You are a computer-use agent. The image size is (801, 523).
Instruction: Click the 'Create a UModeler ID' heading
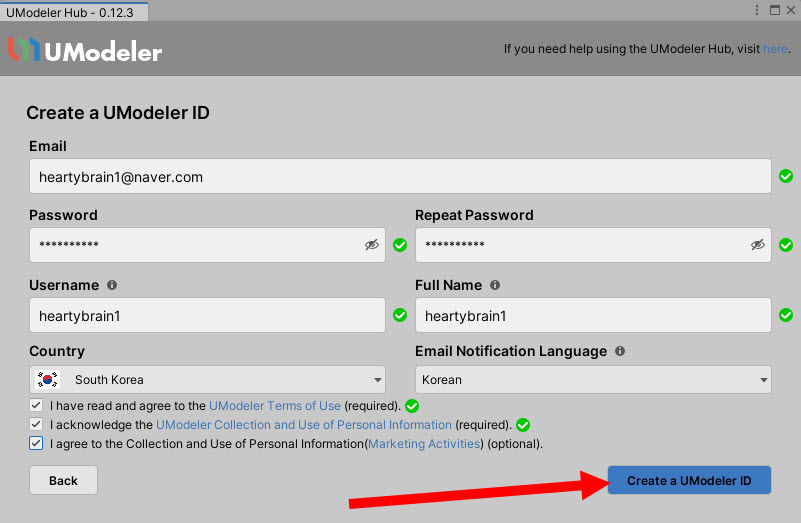[x=118, y=113]
